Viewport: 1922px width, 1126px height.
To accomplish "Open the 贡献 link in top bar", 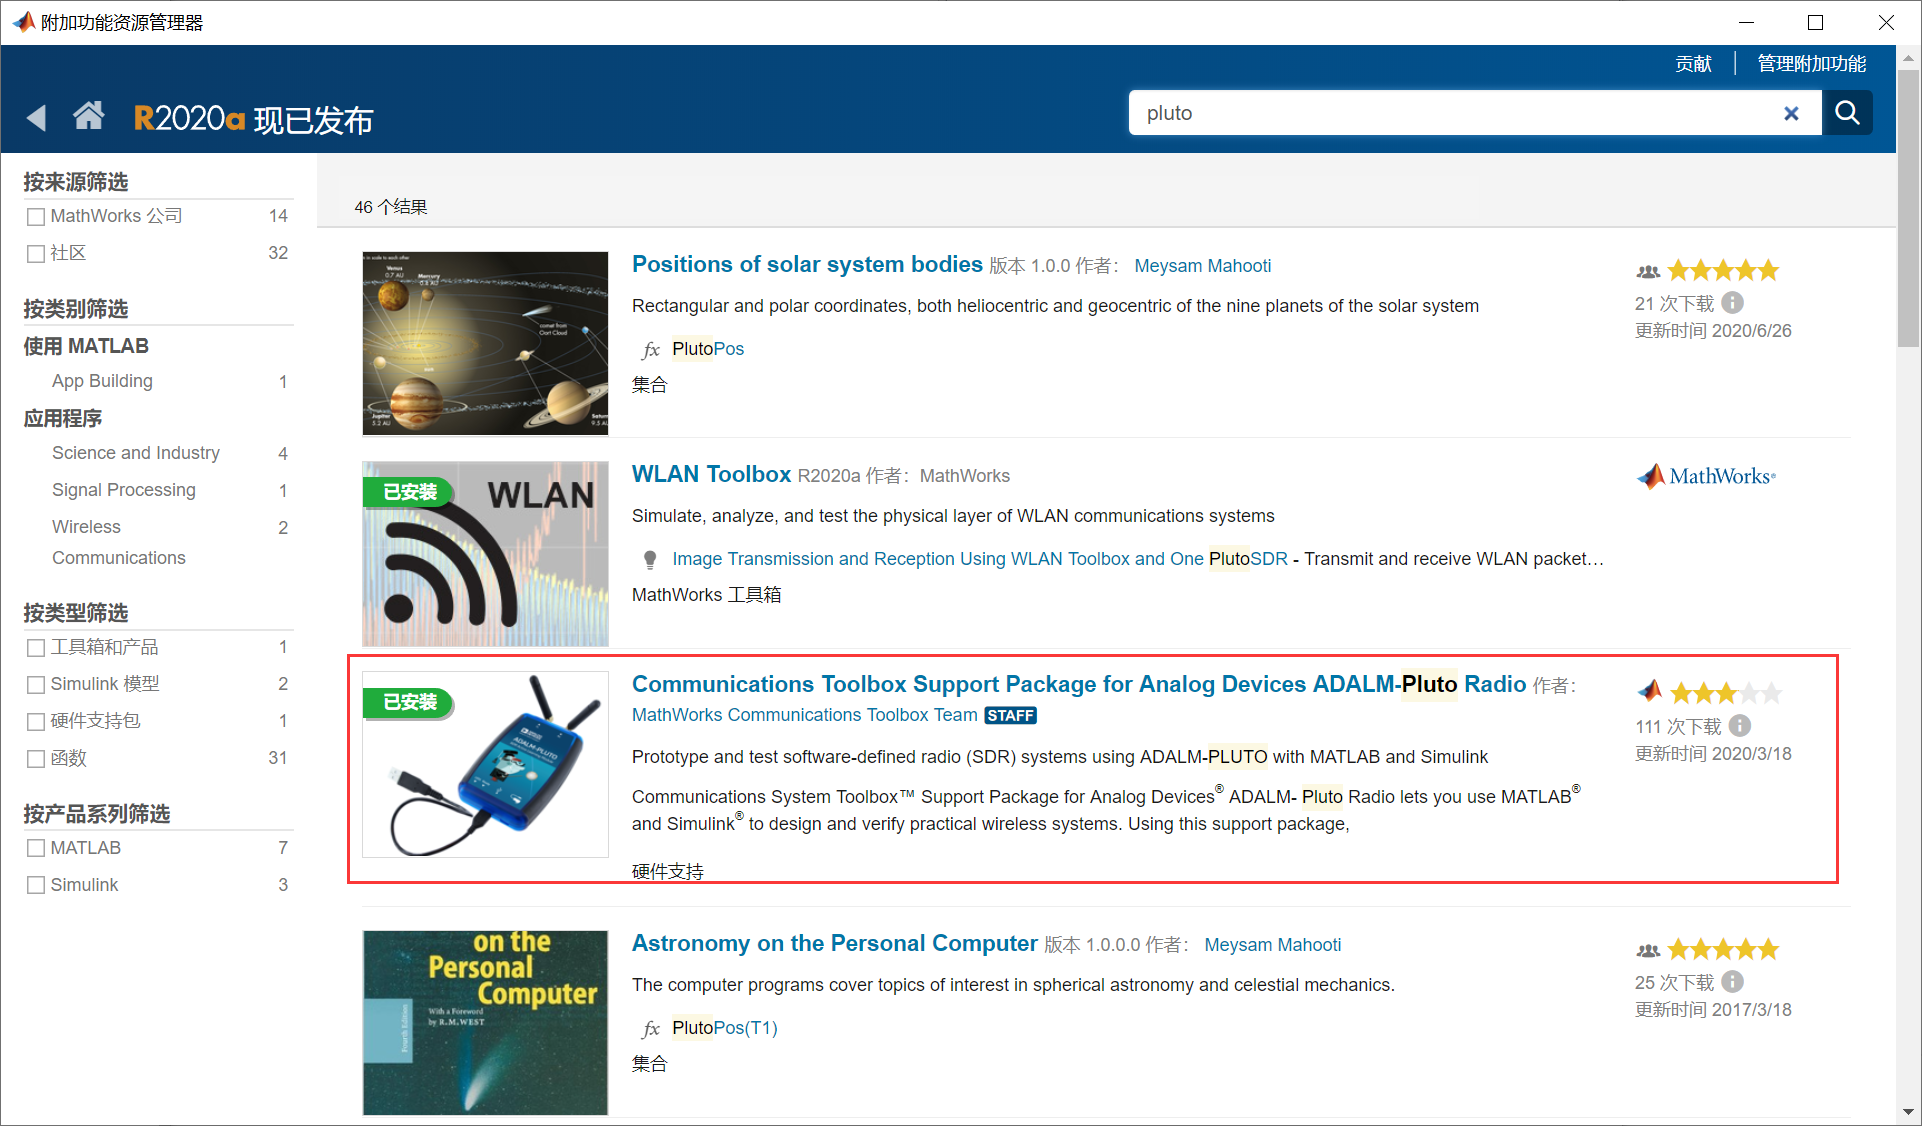I will (1693, 64).
